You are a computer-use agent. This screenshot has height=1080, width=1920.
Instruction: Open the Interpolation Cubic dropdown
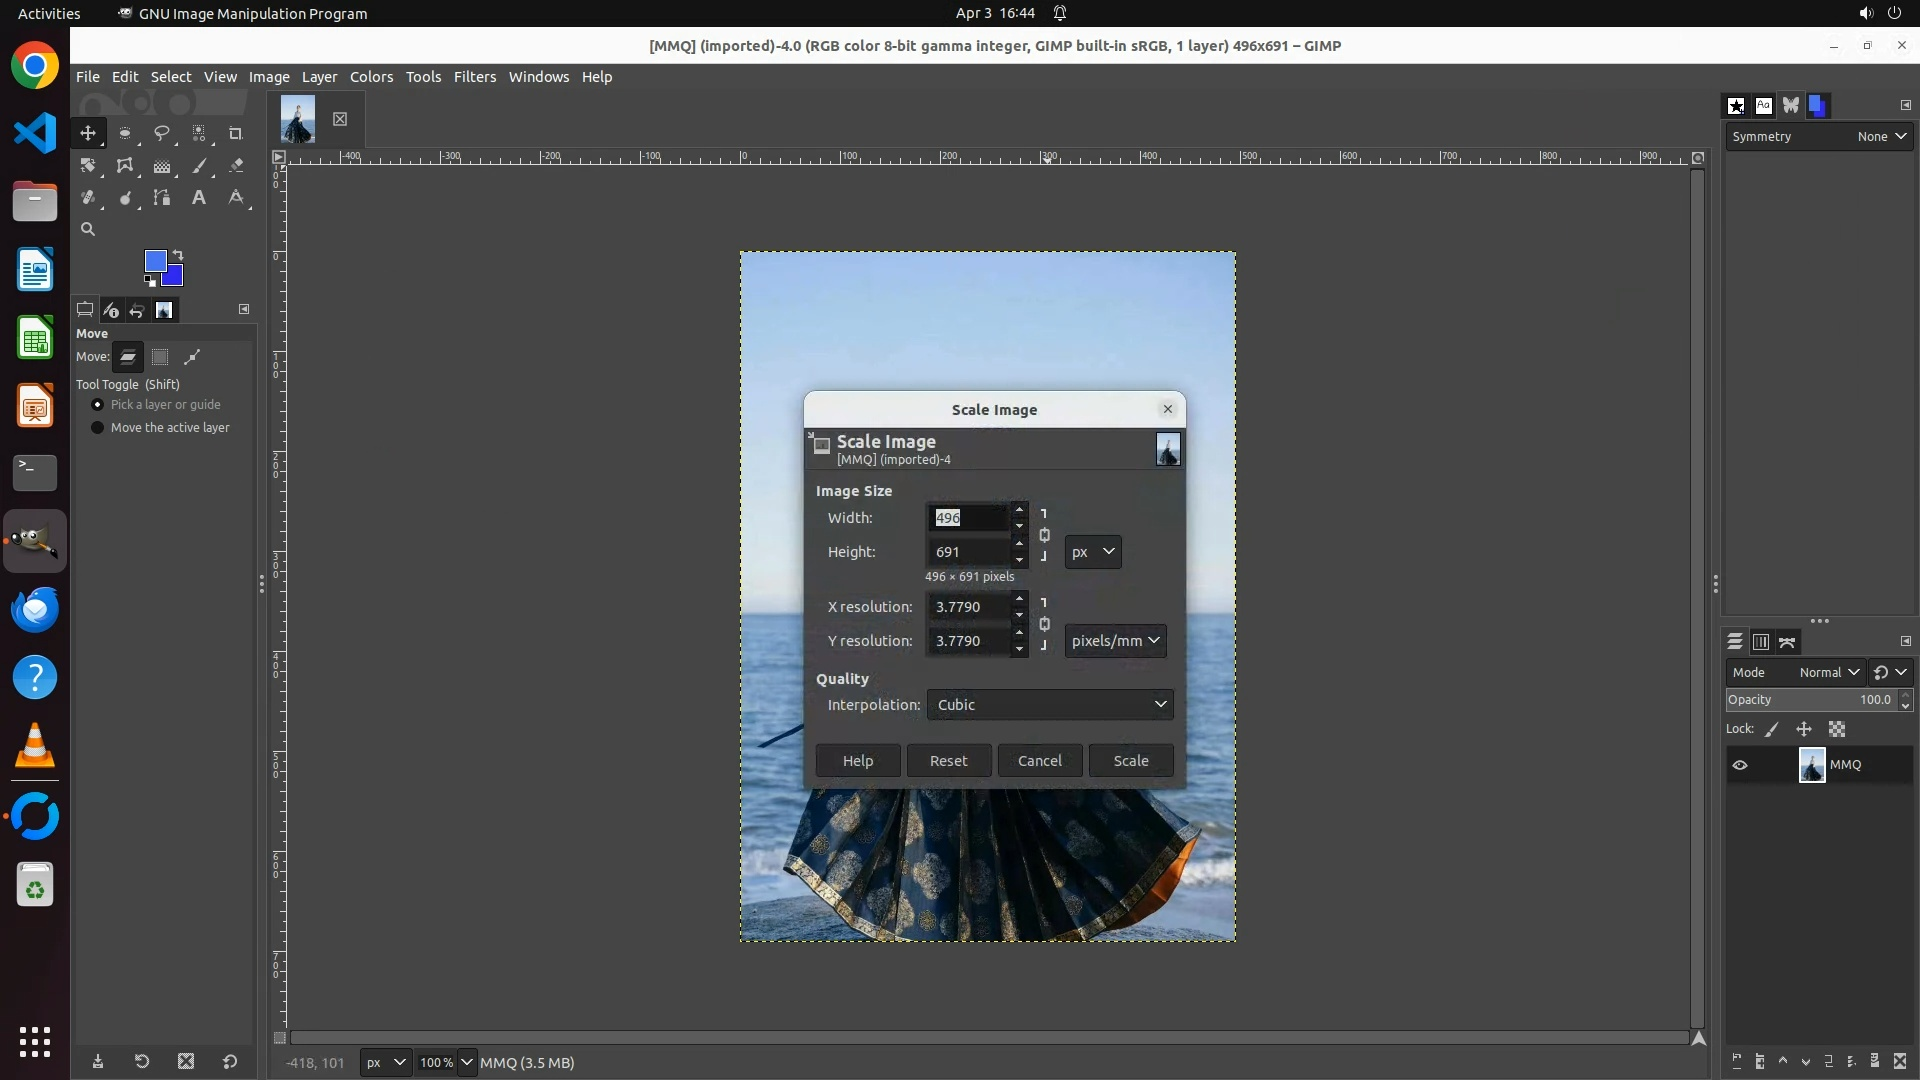coord(1050,705)
